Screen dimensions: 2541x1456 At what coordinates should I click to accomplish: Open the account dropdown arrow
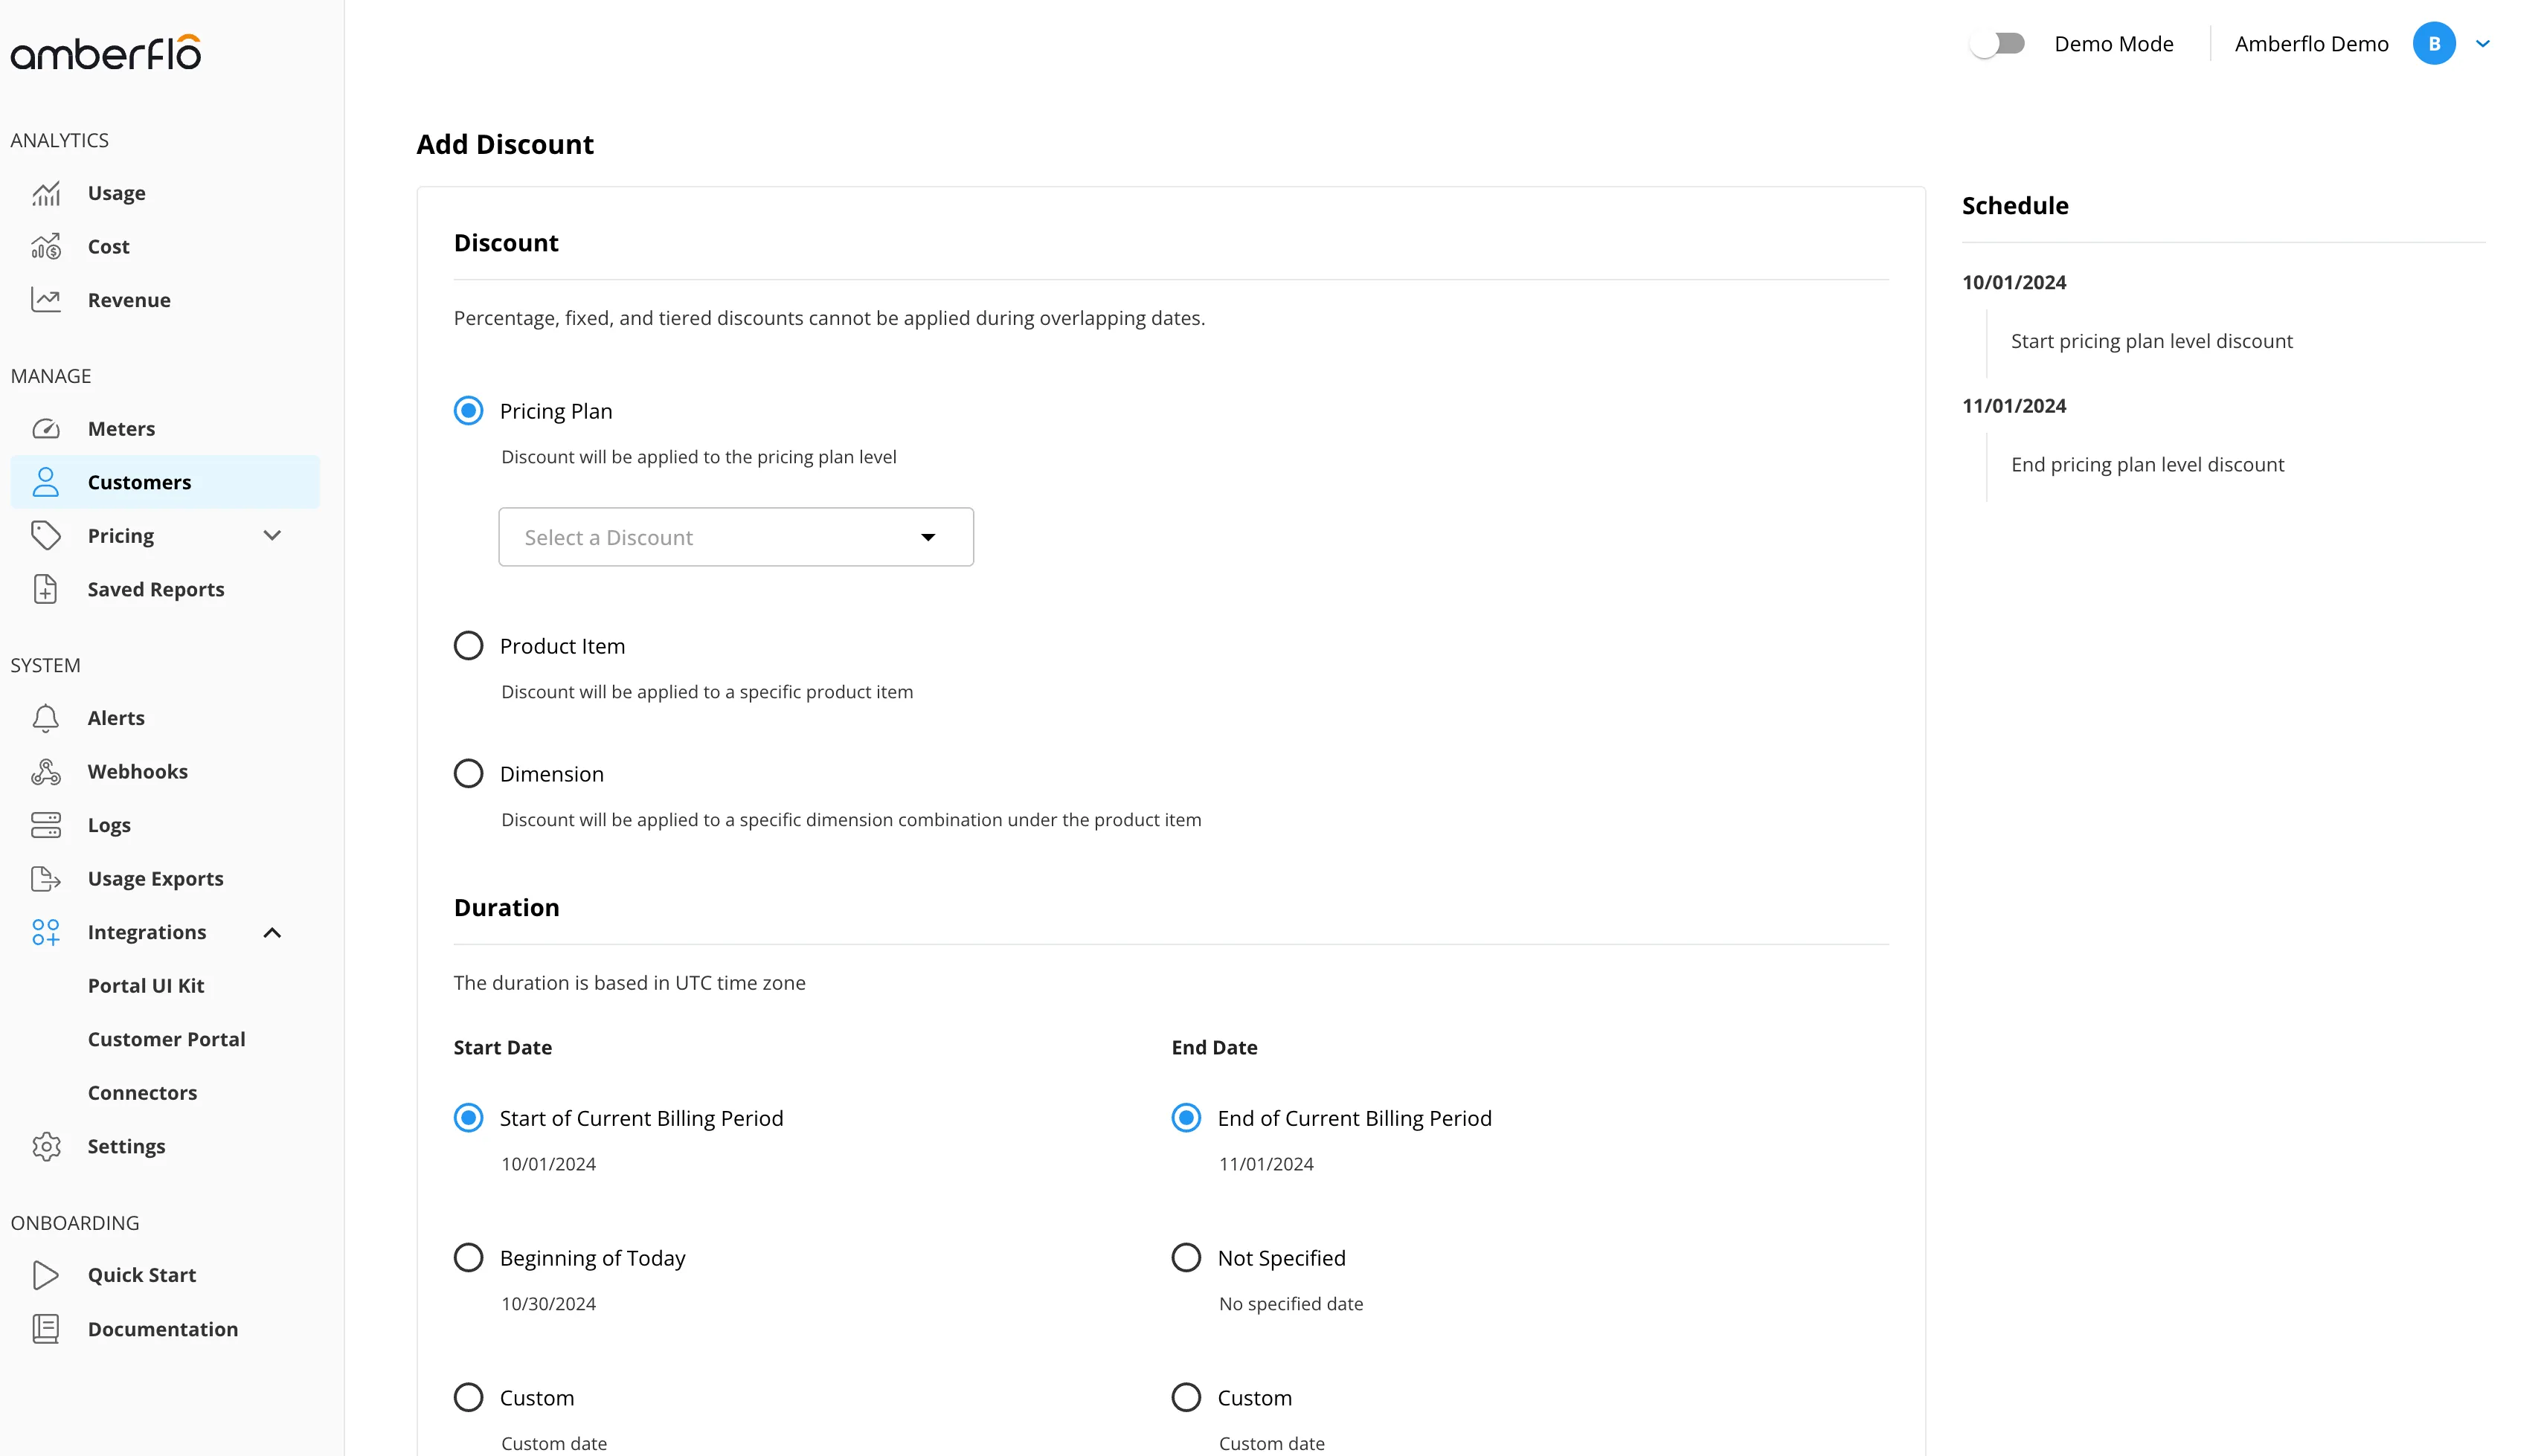coord(2482,43)
